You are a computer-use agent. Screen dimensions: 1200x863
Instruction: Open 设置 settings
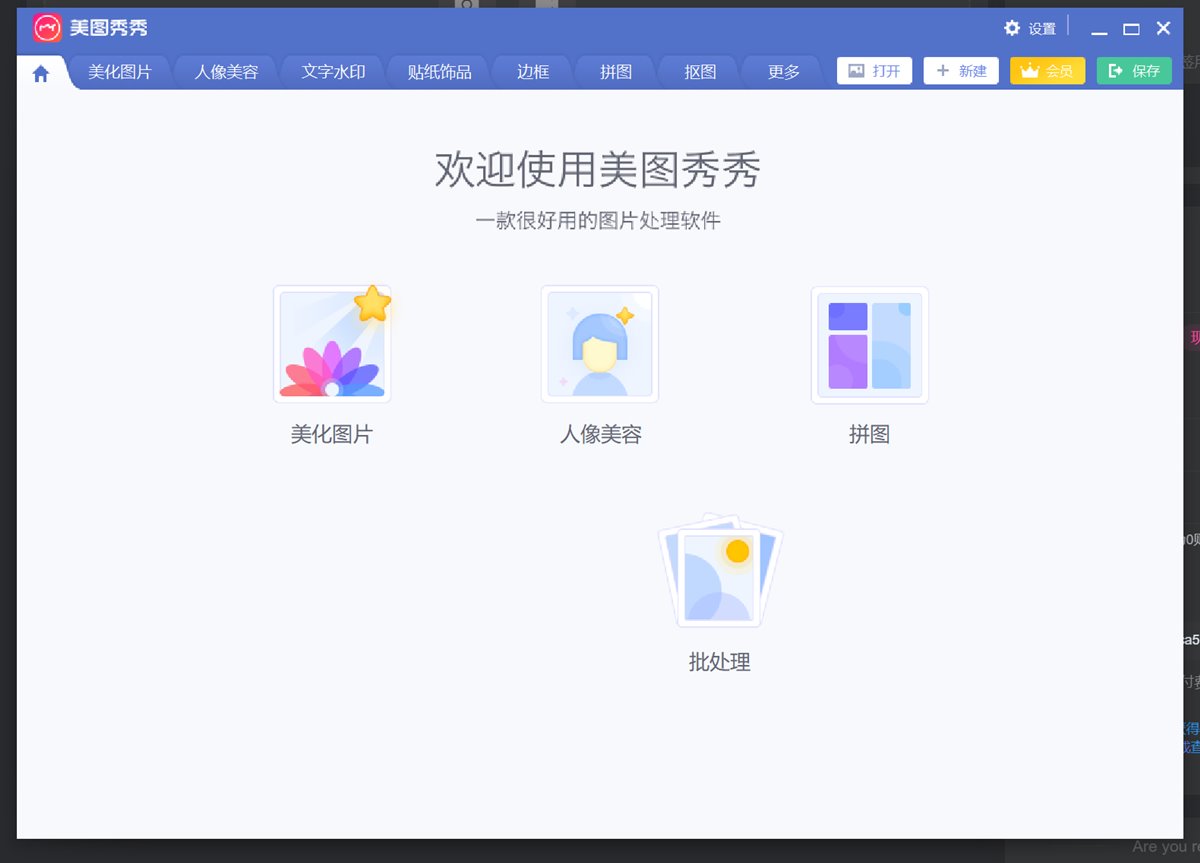[1030, 28]
